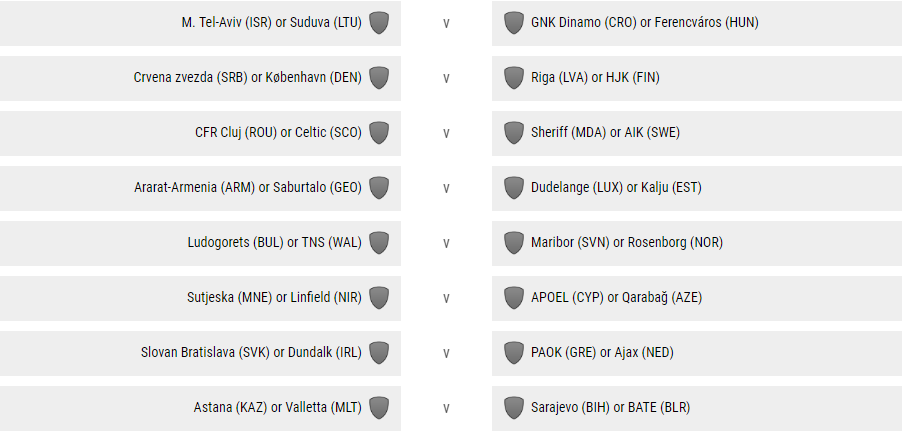
Task: Click the 'v' separator in the Astana–Sarajevo row
Action: click(446, 408)
